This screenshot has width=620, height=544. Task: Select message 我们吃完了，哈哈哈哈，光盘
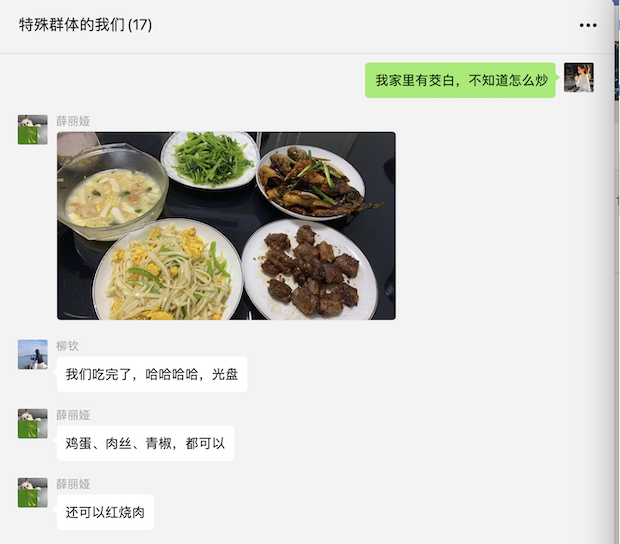(152, 374)
